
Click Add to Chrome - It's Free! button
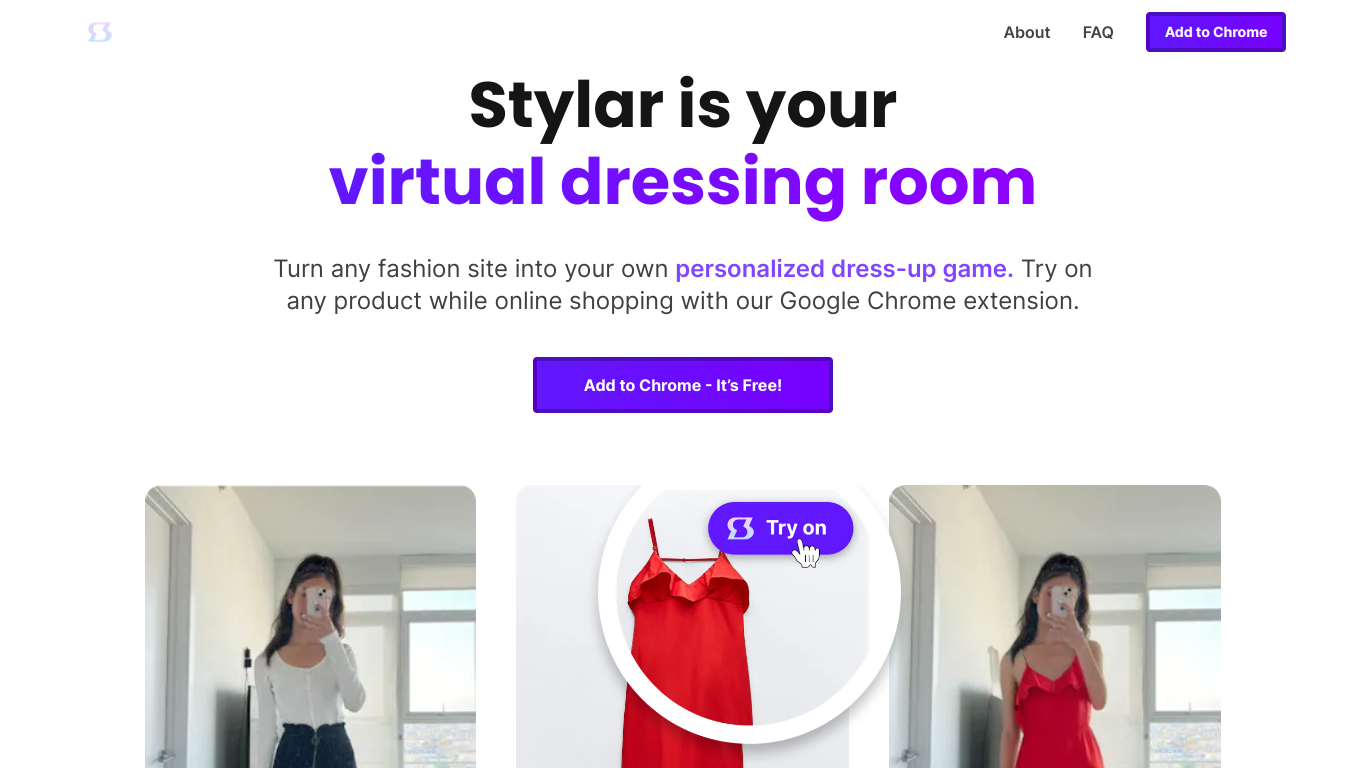(683, 385)
